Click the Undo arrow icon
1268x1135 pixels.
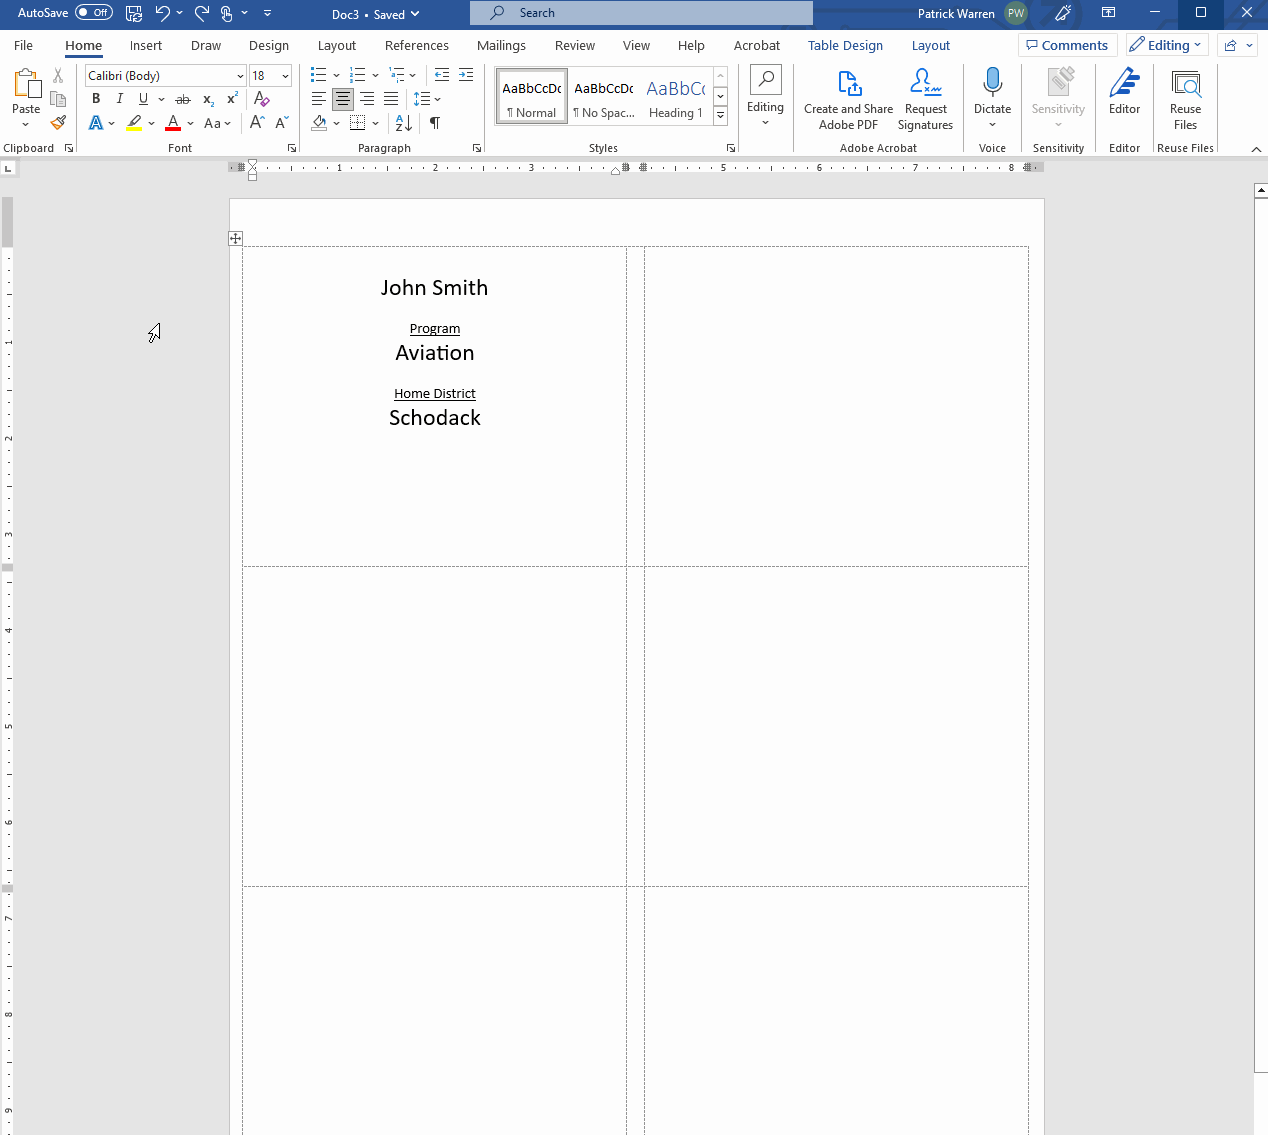(162, 13)
